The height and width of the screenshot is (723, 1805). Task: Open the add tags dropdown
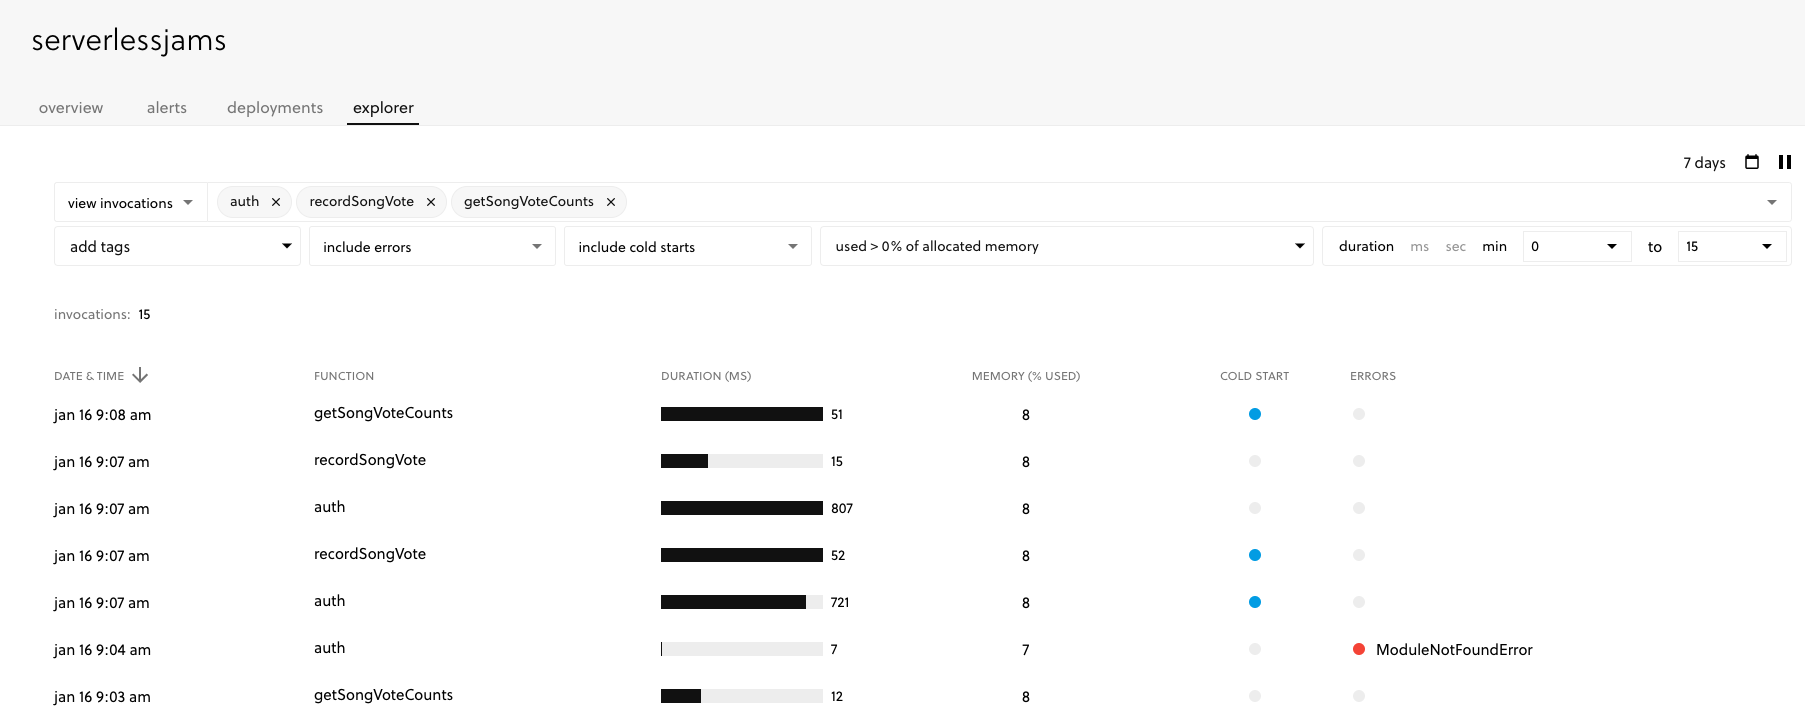177,246
